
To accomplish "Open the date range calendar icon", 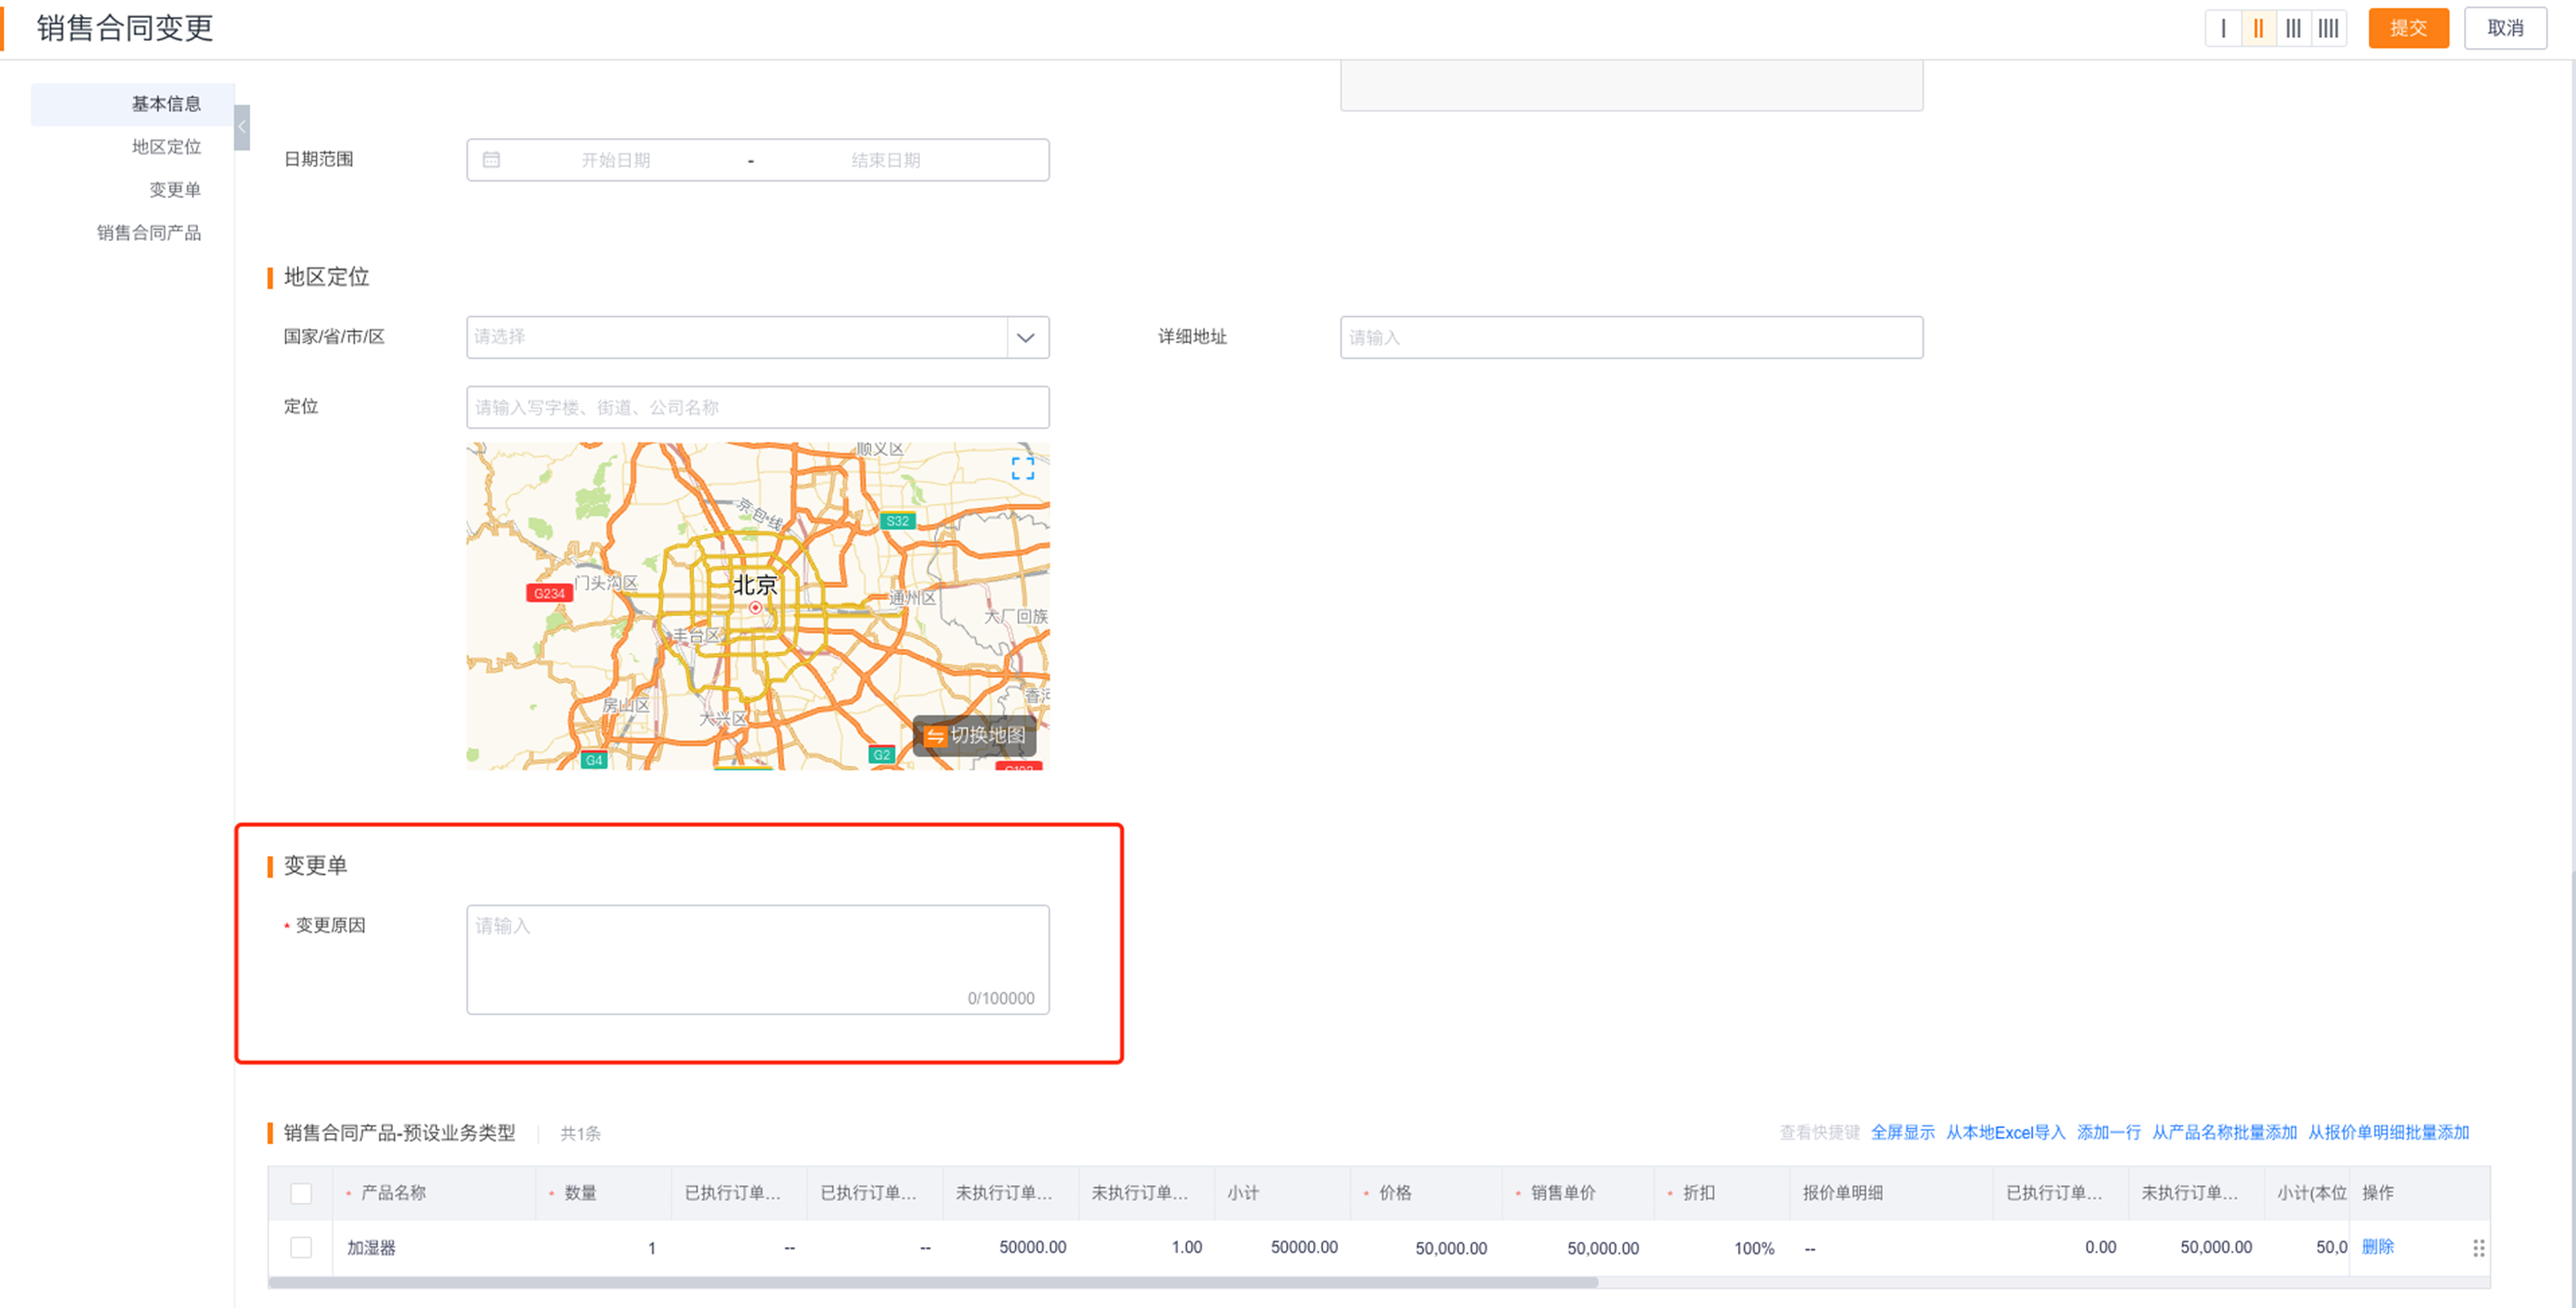I will pos(491,160).
